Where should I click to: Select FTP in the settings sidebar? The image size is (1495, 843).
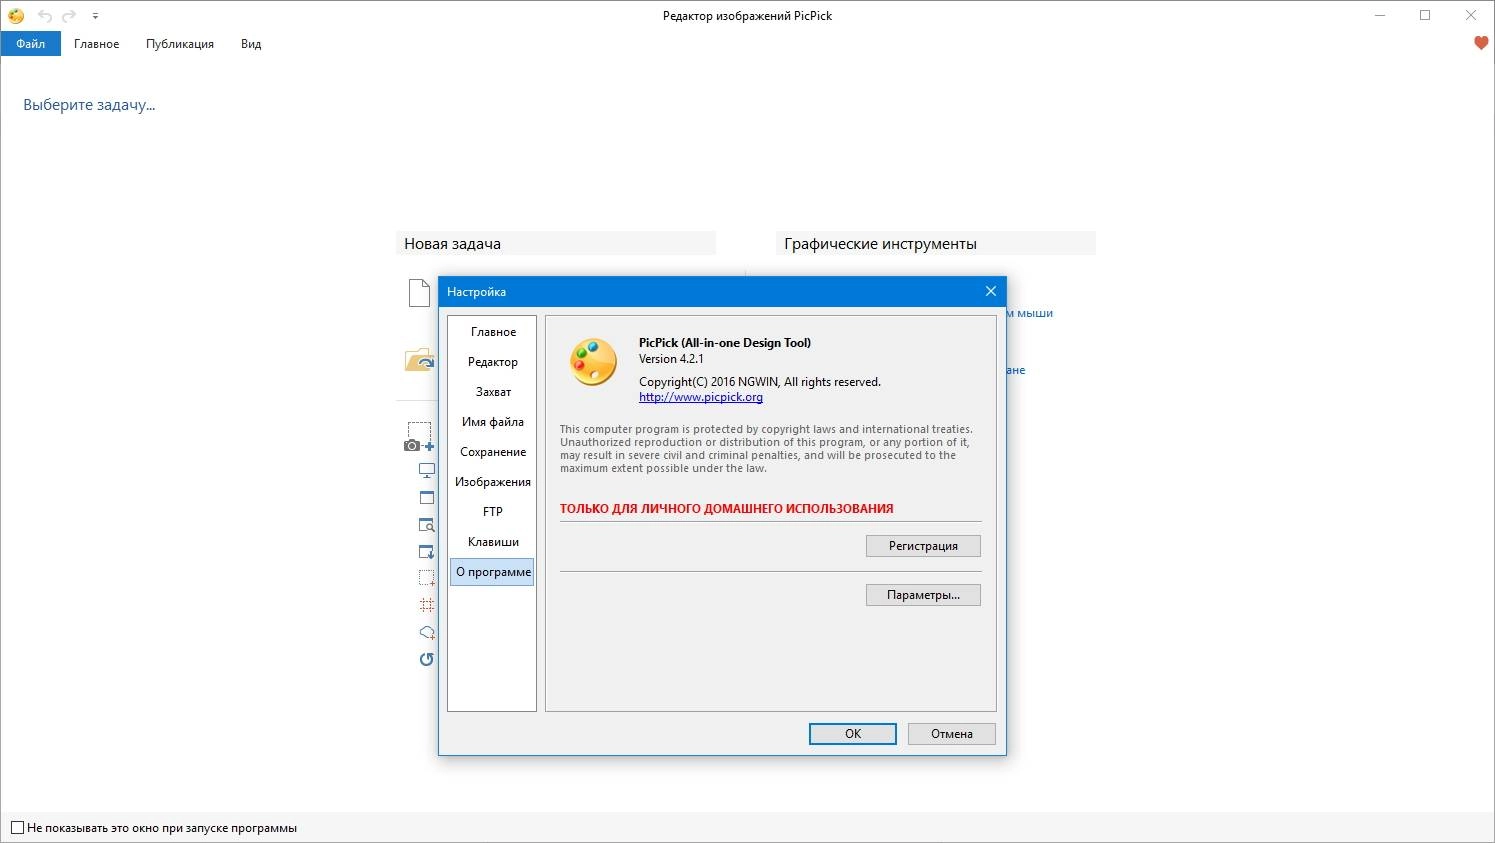point(493,512)
